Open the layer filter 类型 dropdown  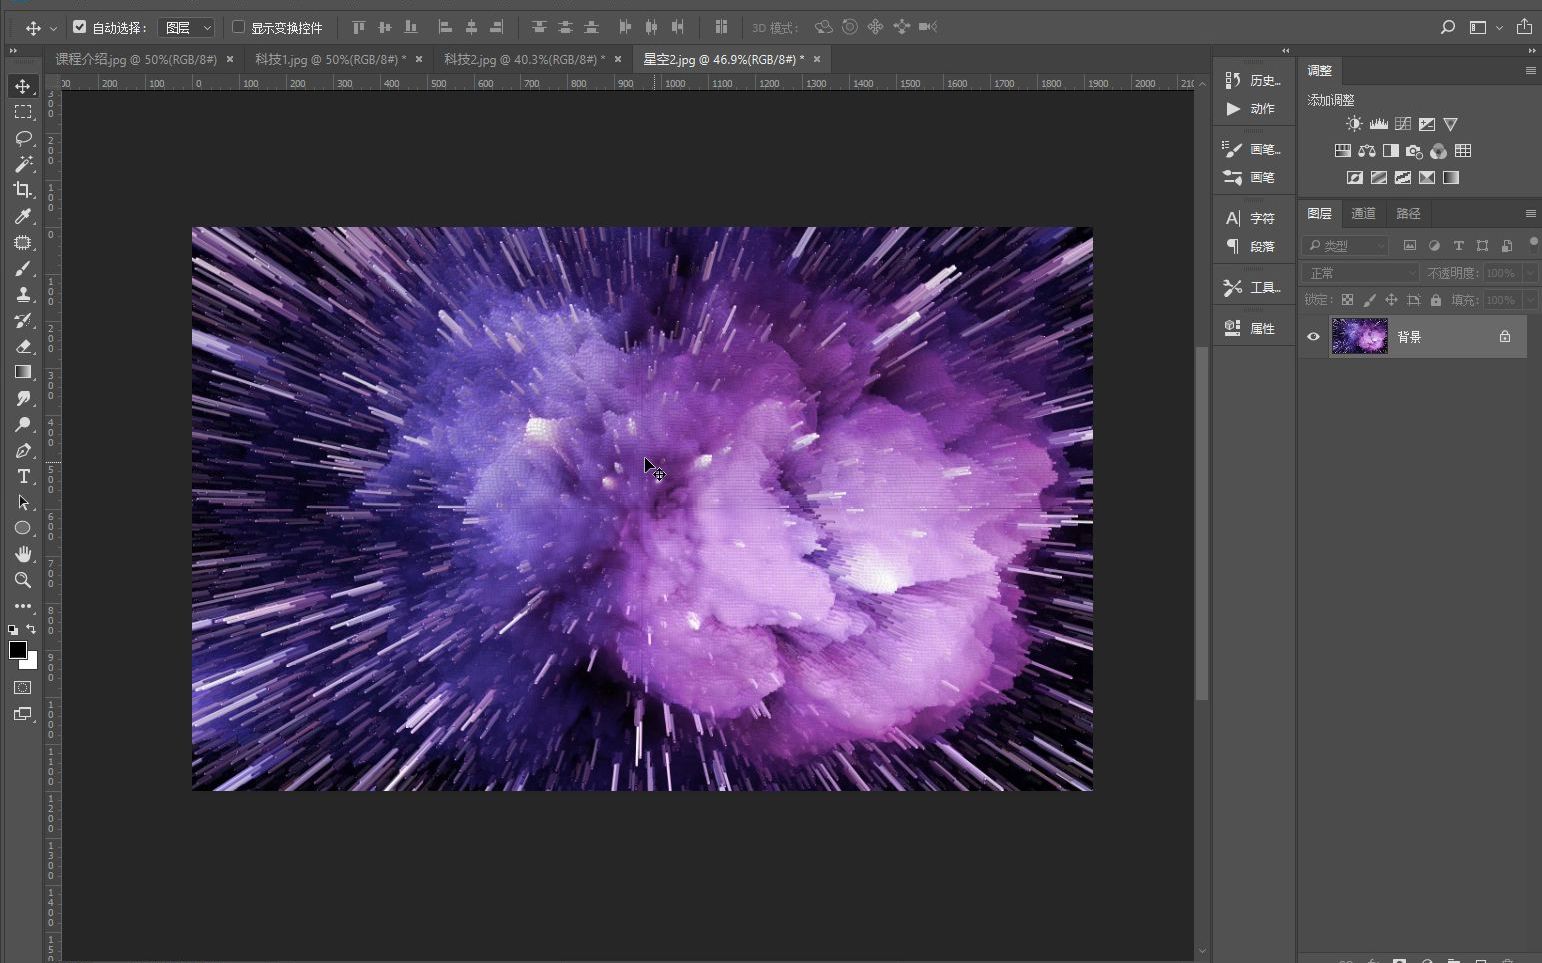coord(1346,245)
